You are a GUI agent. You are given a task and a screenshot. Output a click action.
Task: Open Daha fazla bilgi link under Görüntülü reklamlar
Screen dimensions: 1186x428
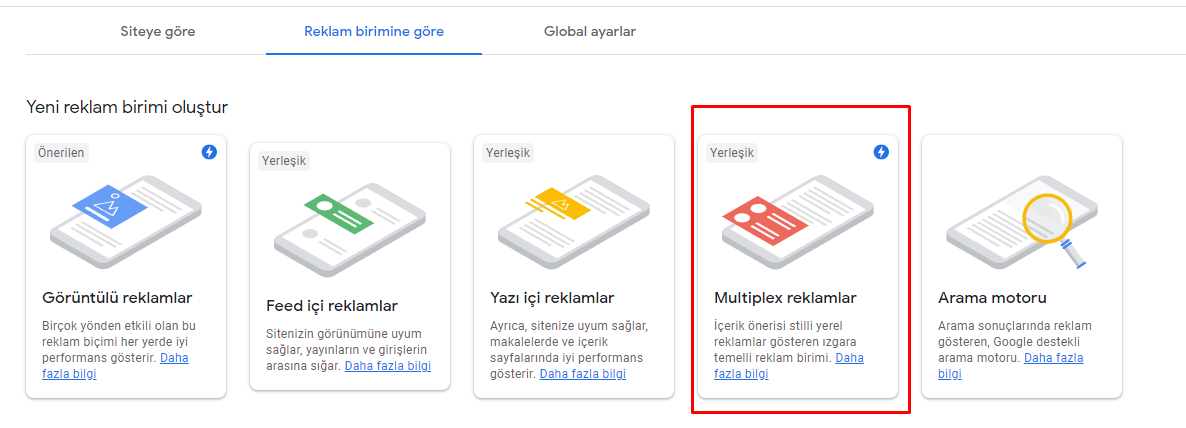click(115, 365)
